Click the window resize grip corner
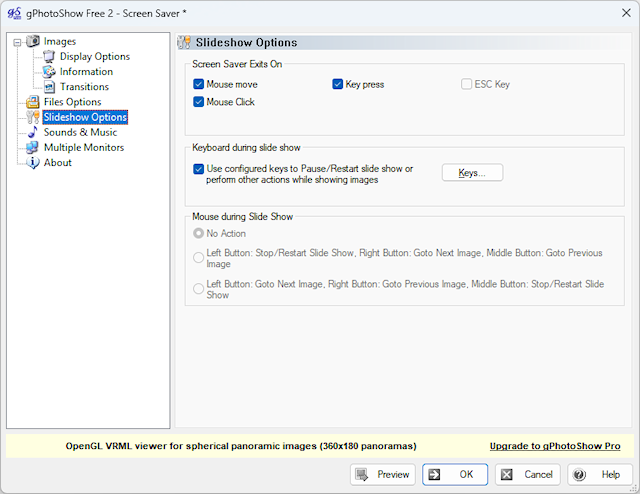 635,488
